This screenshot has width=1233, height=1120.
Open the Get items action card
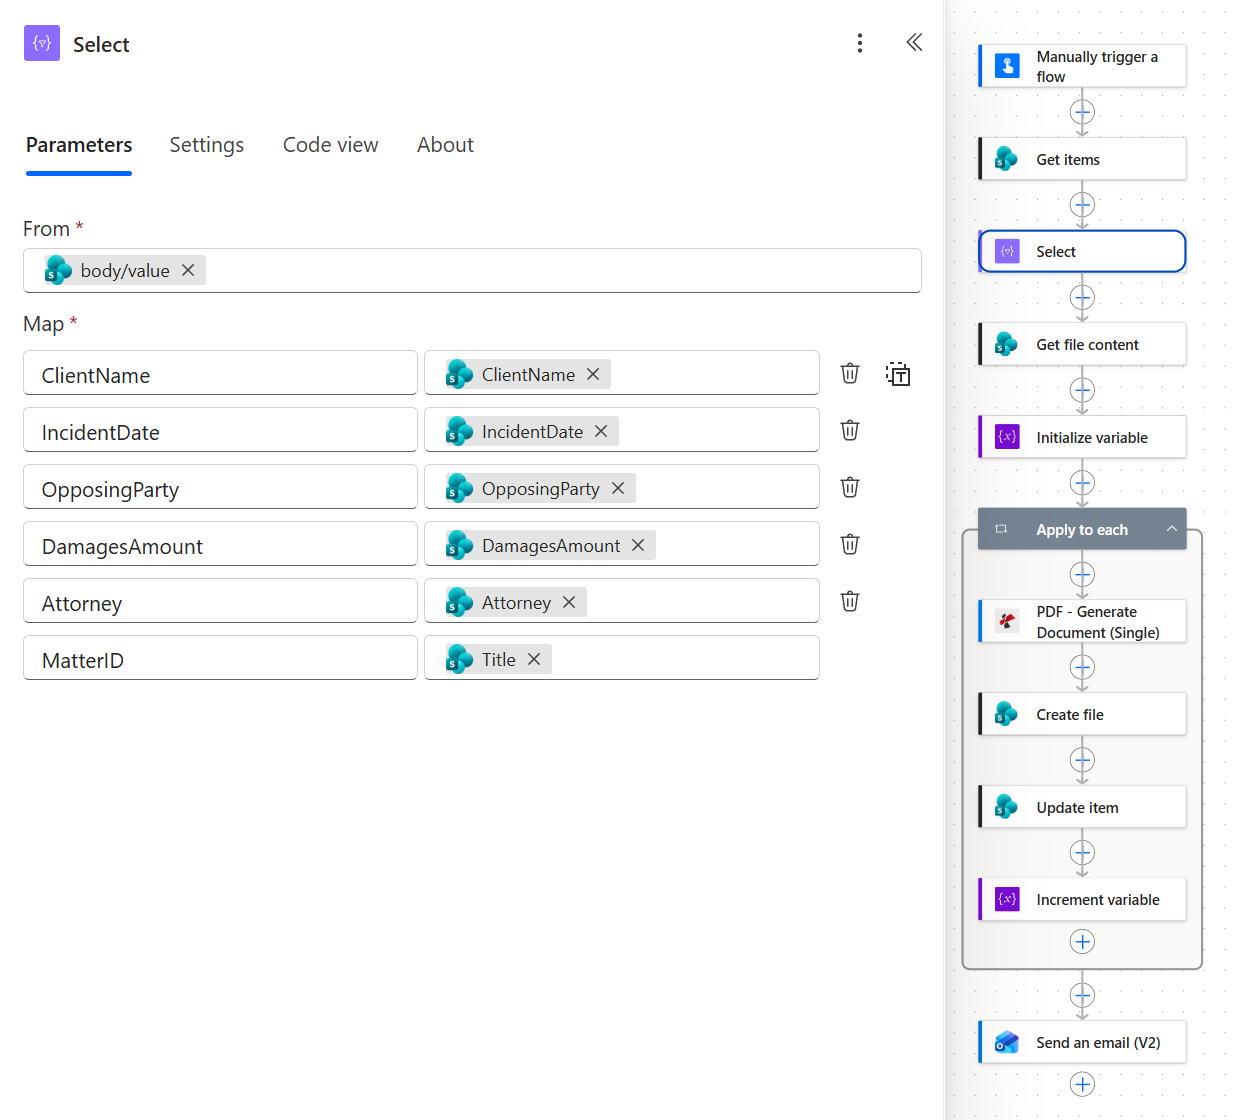pyautogui.click(x=1082, y=159)
